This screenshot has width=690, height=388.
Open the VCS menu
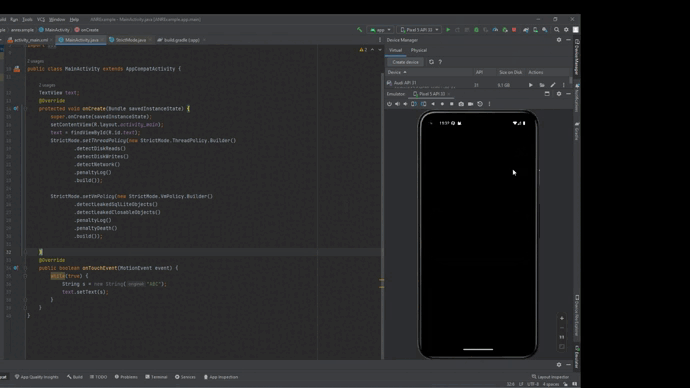tap(41, 19)
